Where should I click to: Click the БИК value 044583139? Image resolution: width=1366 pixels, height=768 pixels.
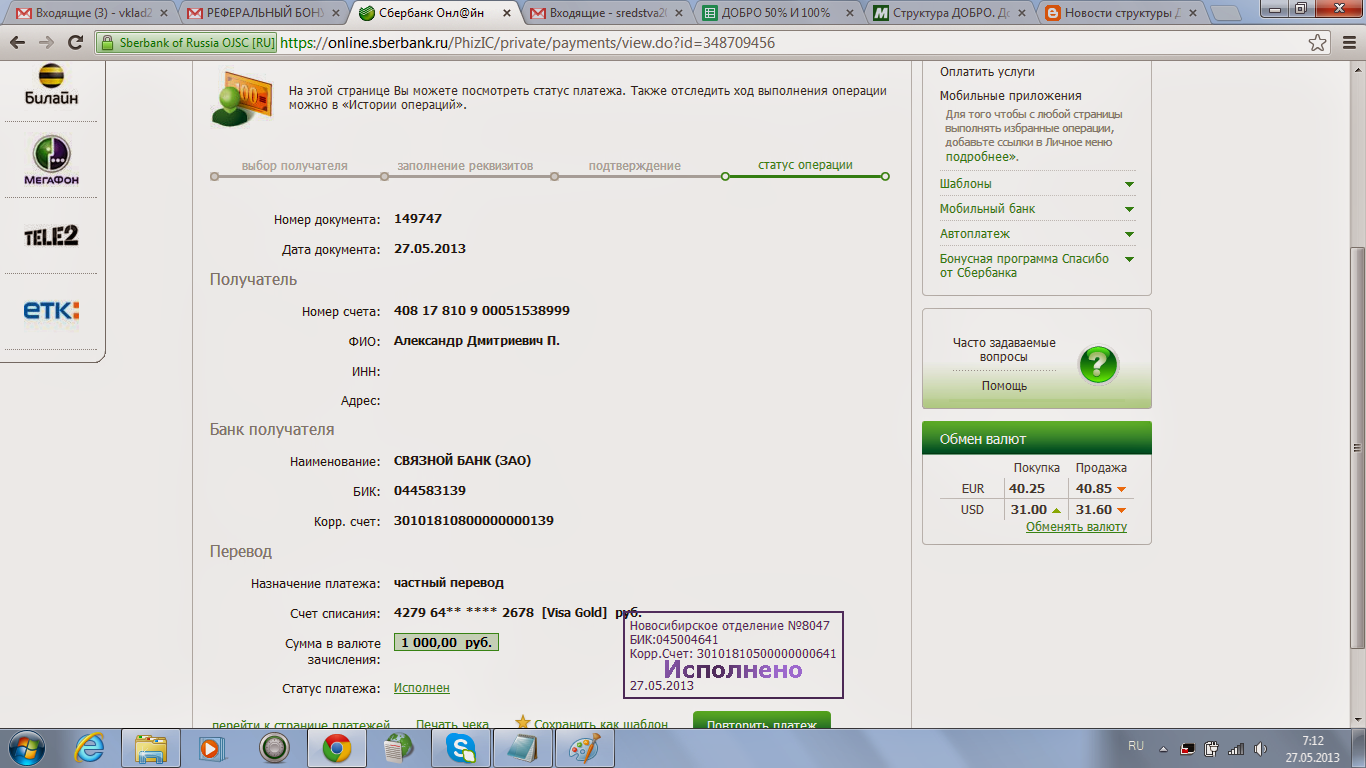430,491
